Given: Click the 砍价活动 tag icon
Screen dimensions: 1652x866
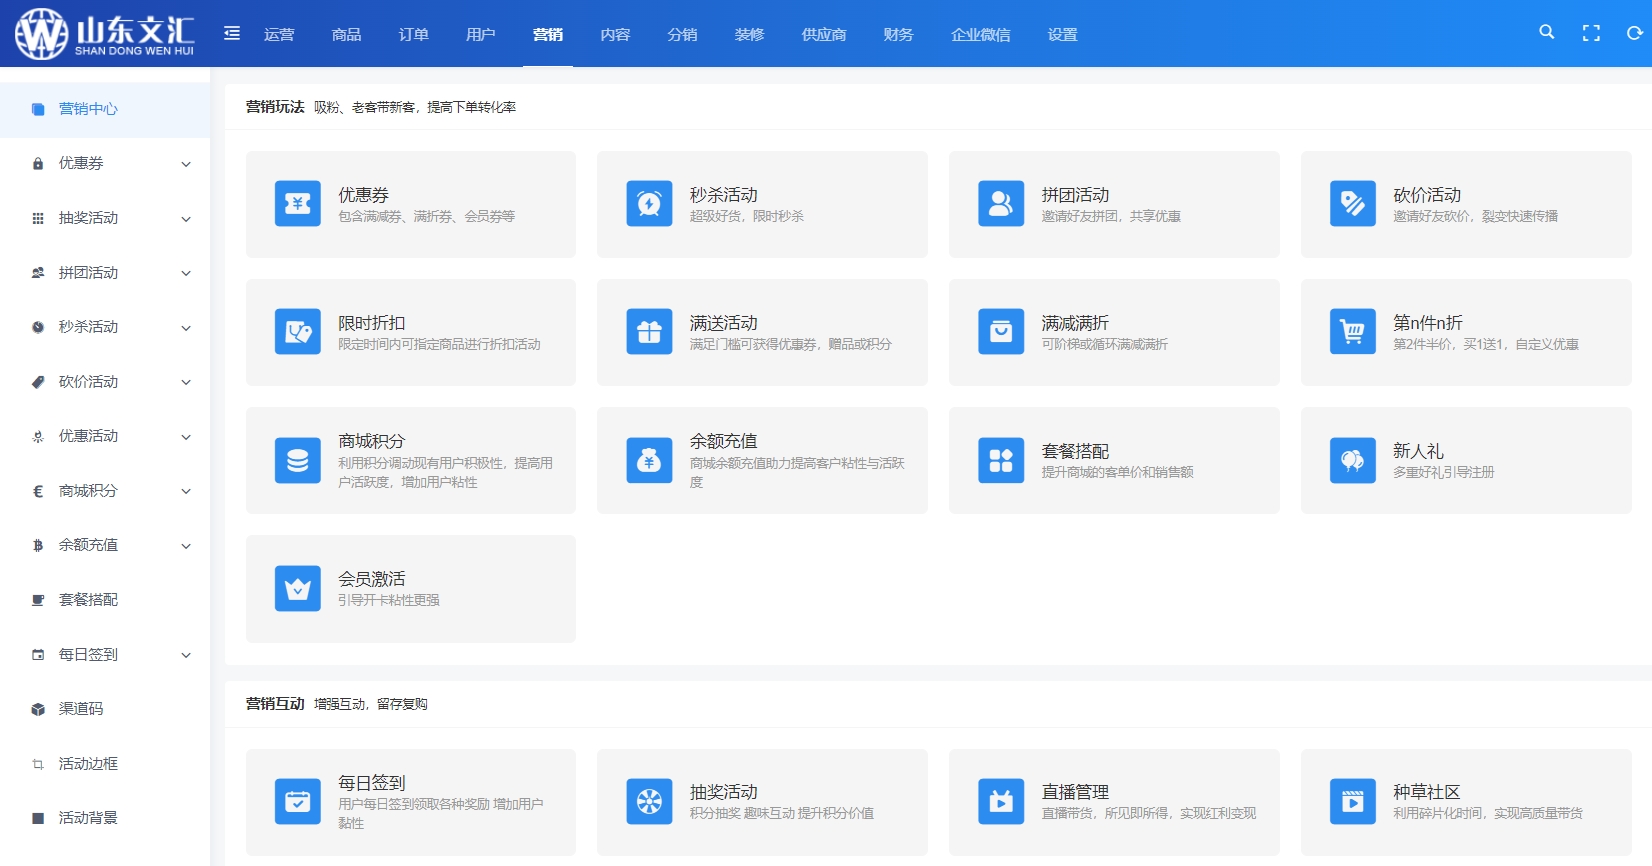Looking at the screenshot, I should click(x=1353, y=204).
